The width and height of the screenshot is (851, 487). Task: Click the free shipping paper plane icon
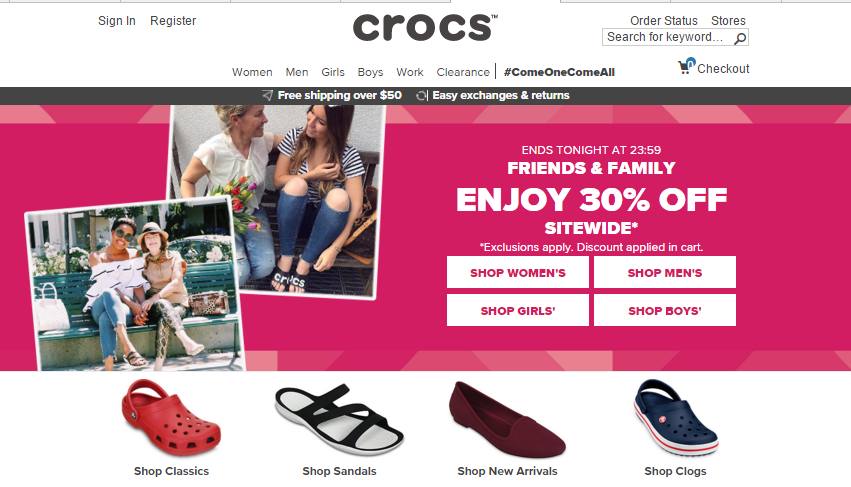(x=268, y=96)
